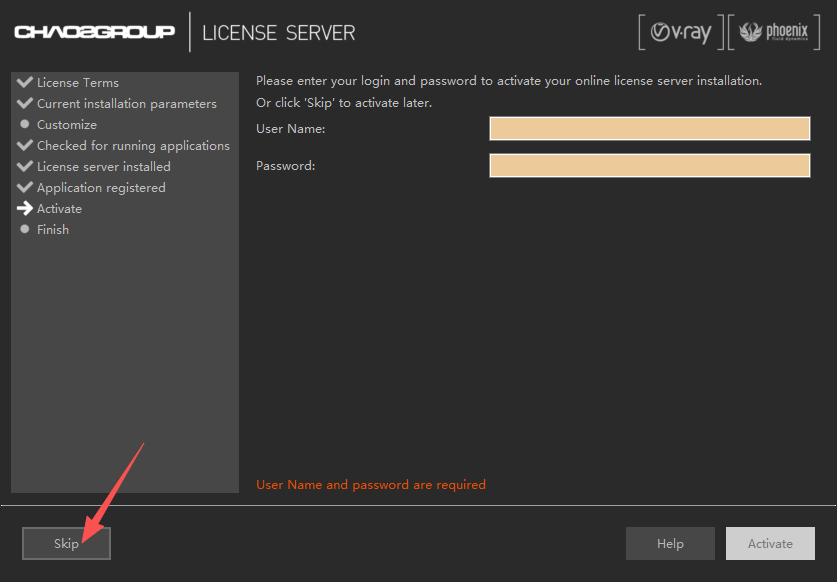Screen dimensions: 837x582
Task: Click checkmark beside Current installation parameters
Action: click(x=25, y=103)
